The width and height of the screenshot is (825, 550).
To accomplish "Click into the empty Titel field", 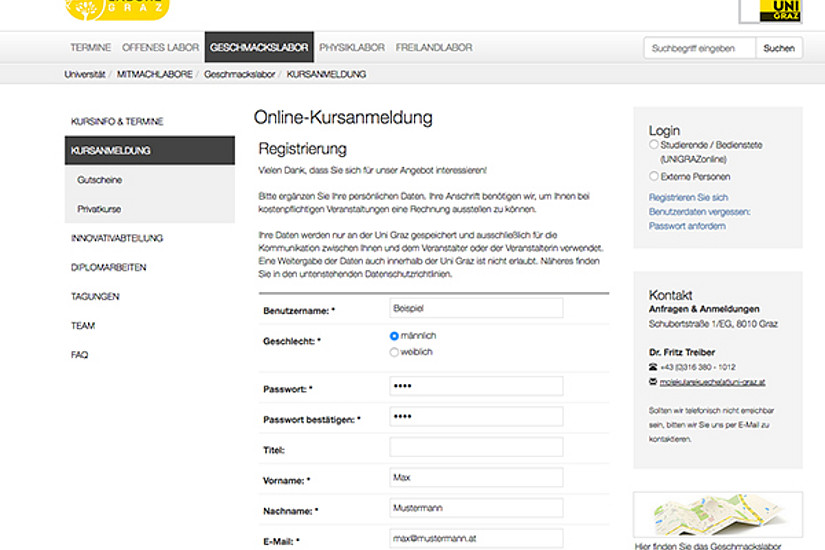I will (x=476, y=447).
